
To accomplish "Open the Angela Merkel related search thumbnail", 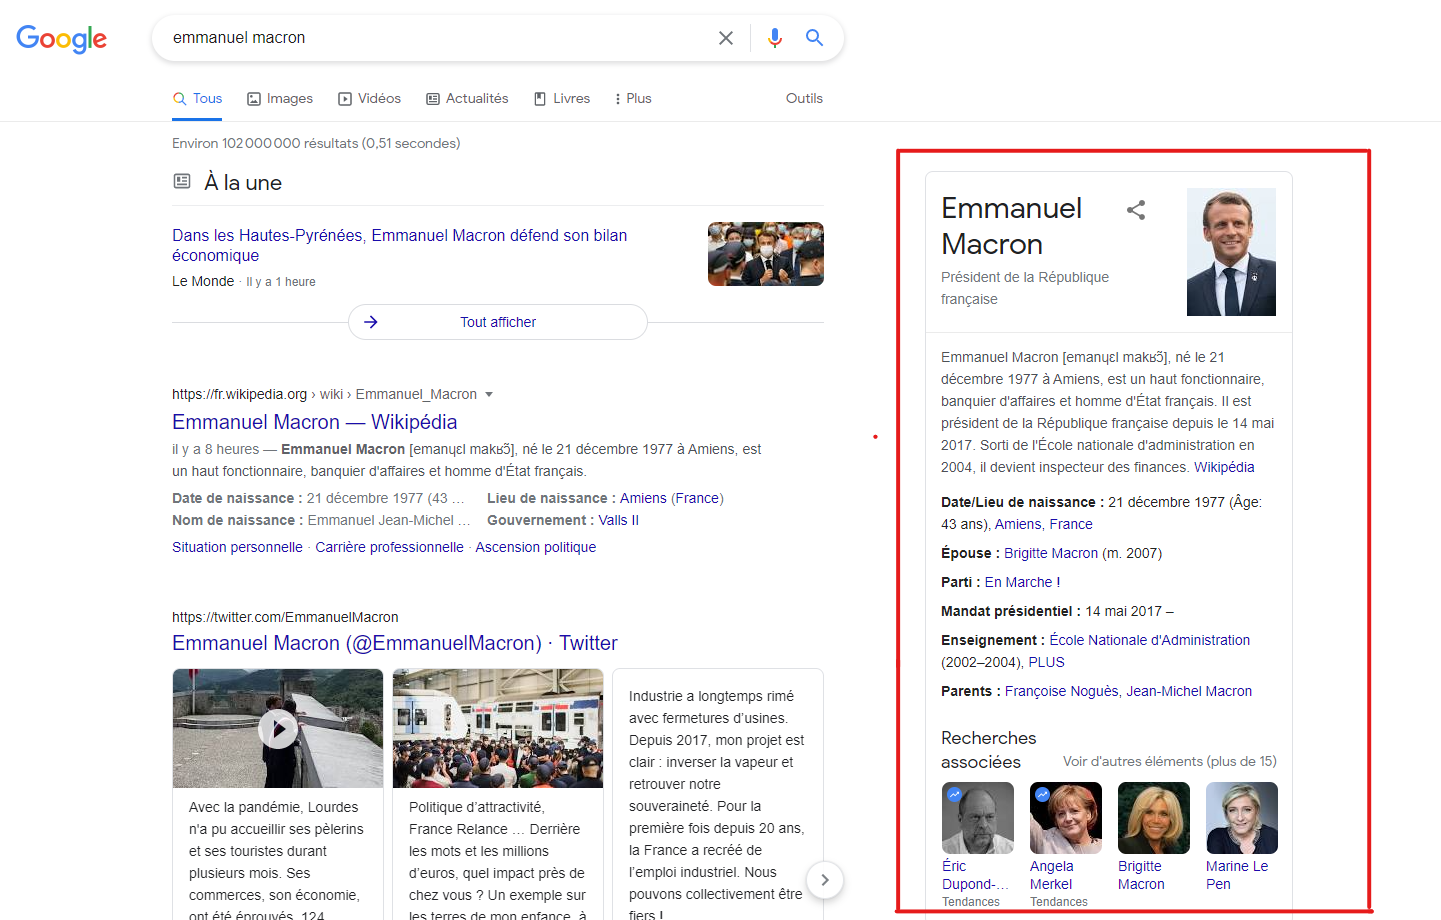I will [1066, 818].
